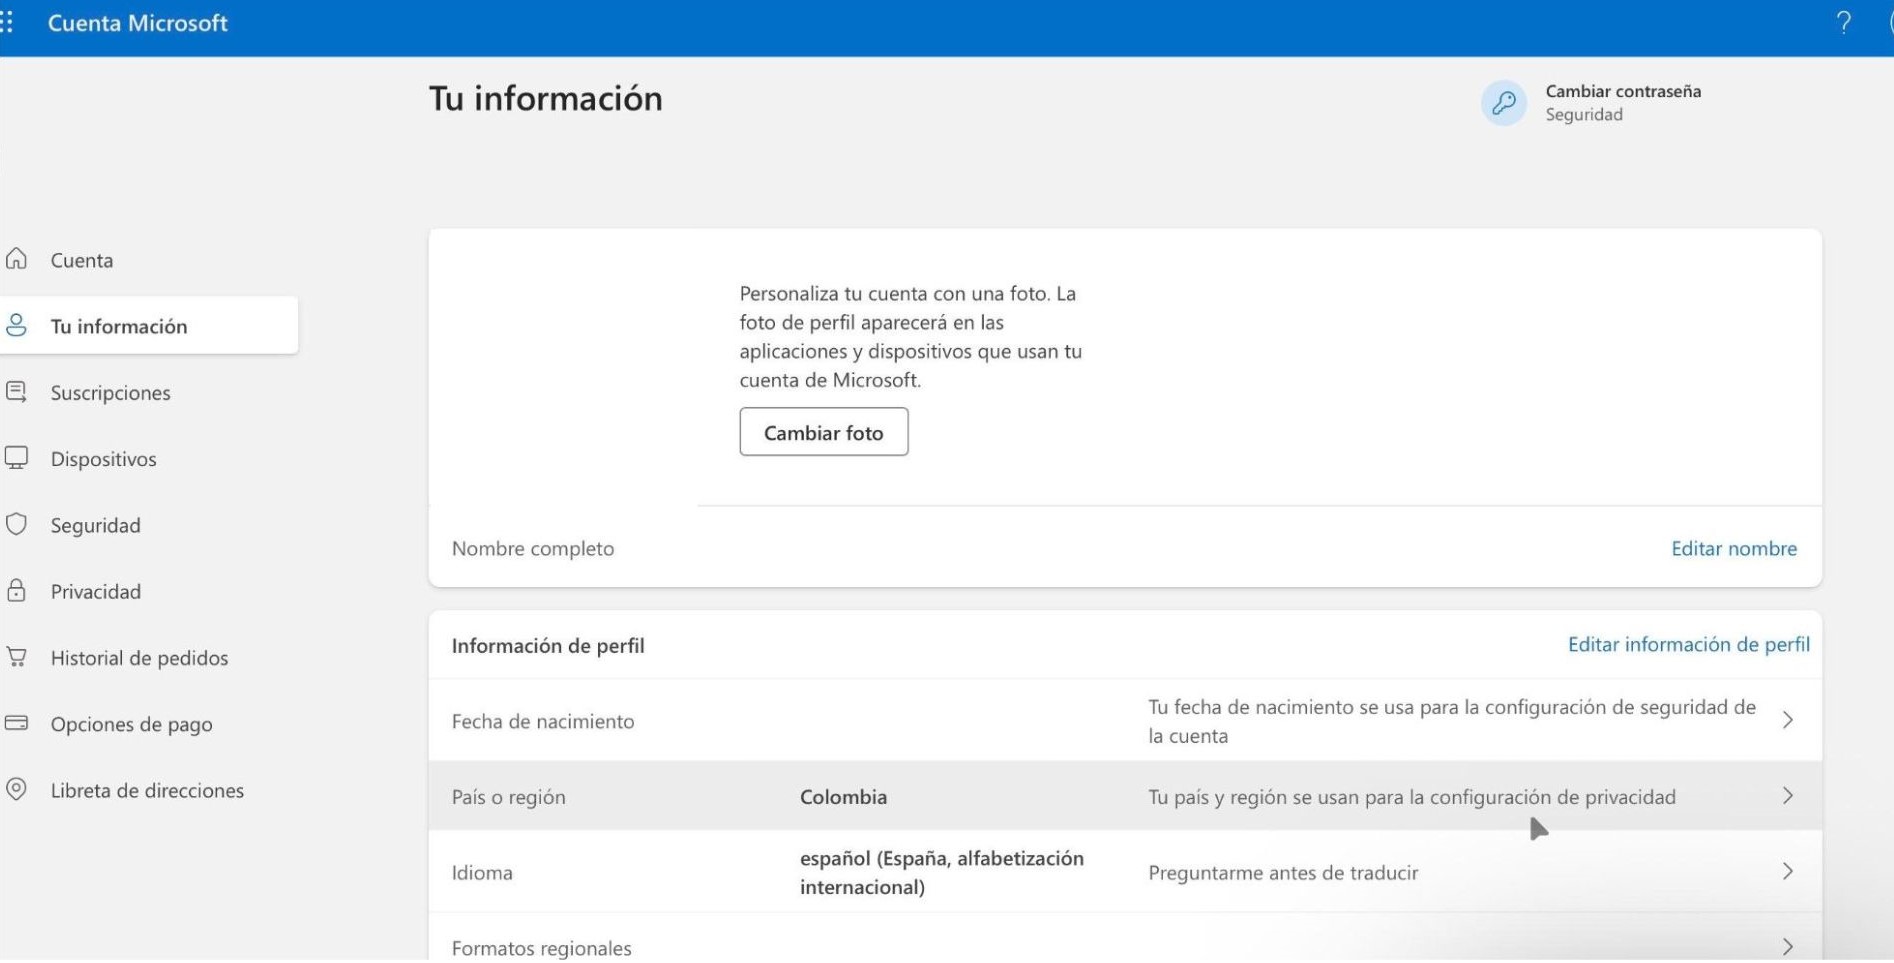Expand the Formatos regionales row chevron
Image resolution: width=1894 pixels, height=963 pixels.
1787,946
